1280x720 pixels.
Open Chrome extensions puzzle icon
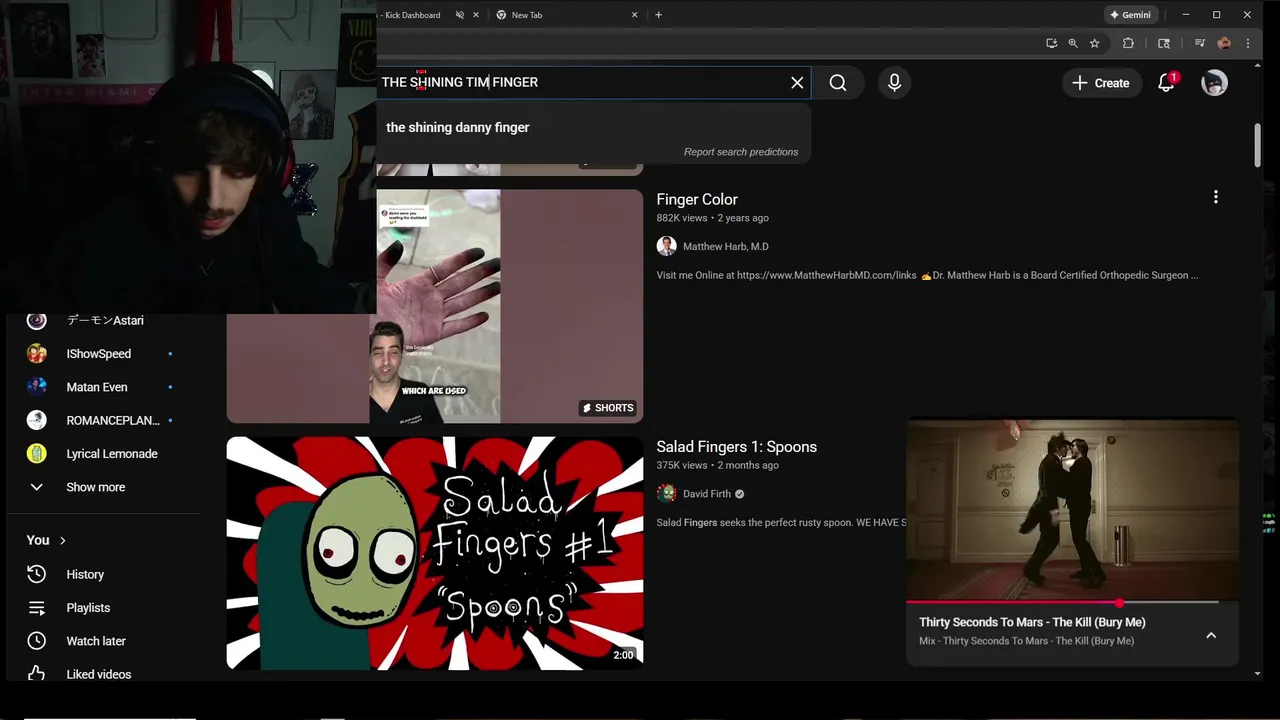(1128, 43)
